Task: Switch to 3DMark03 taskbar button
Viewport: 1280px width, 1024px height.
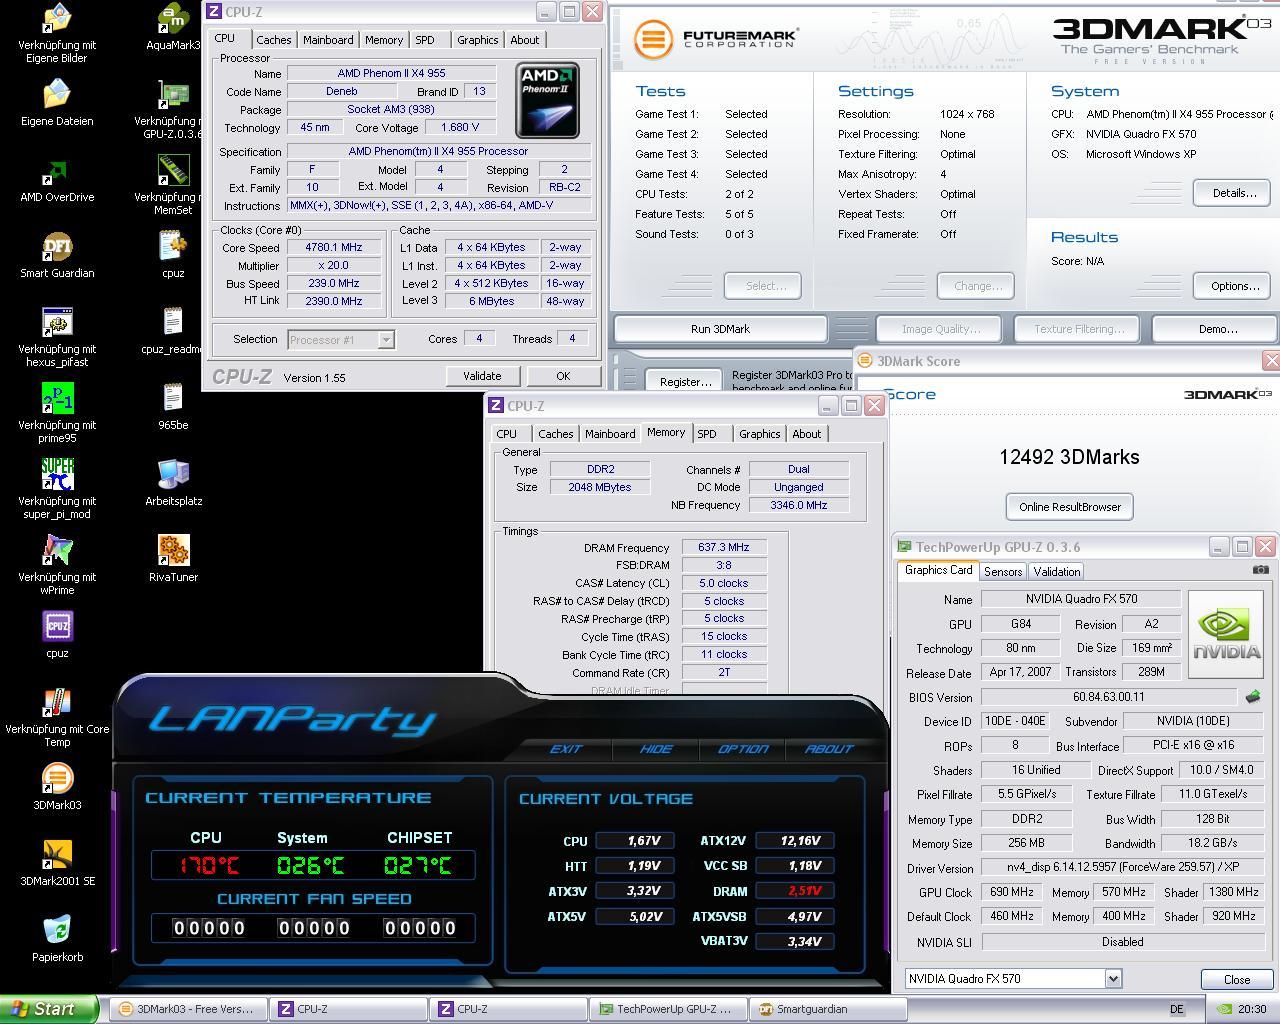Action: pos(187,1009)
